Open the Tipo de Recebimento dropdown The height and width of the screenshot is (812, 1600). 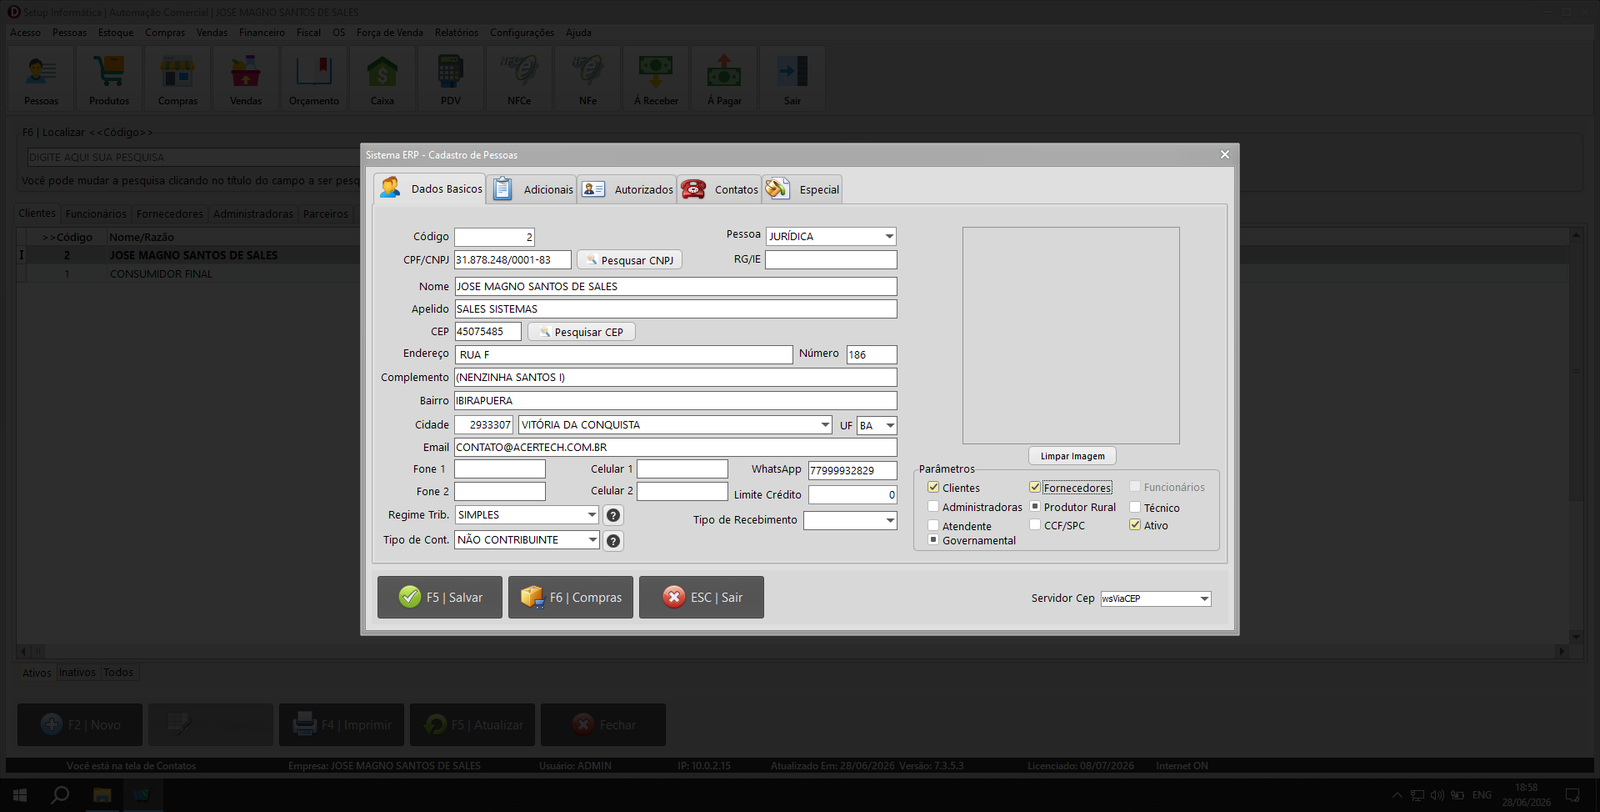[890, 521]
